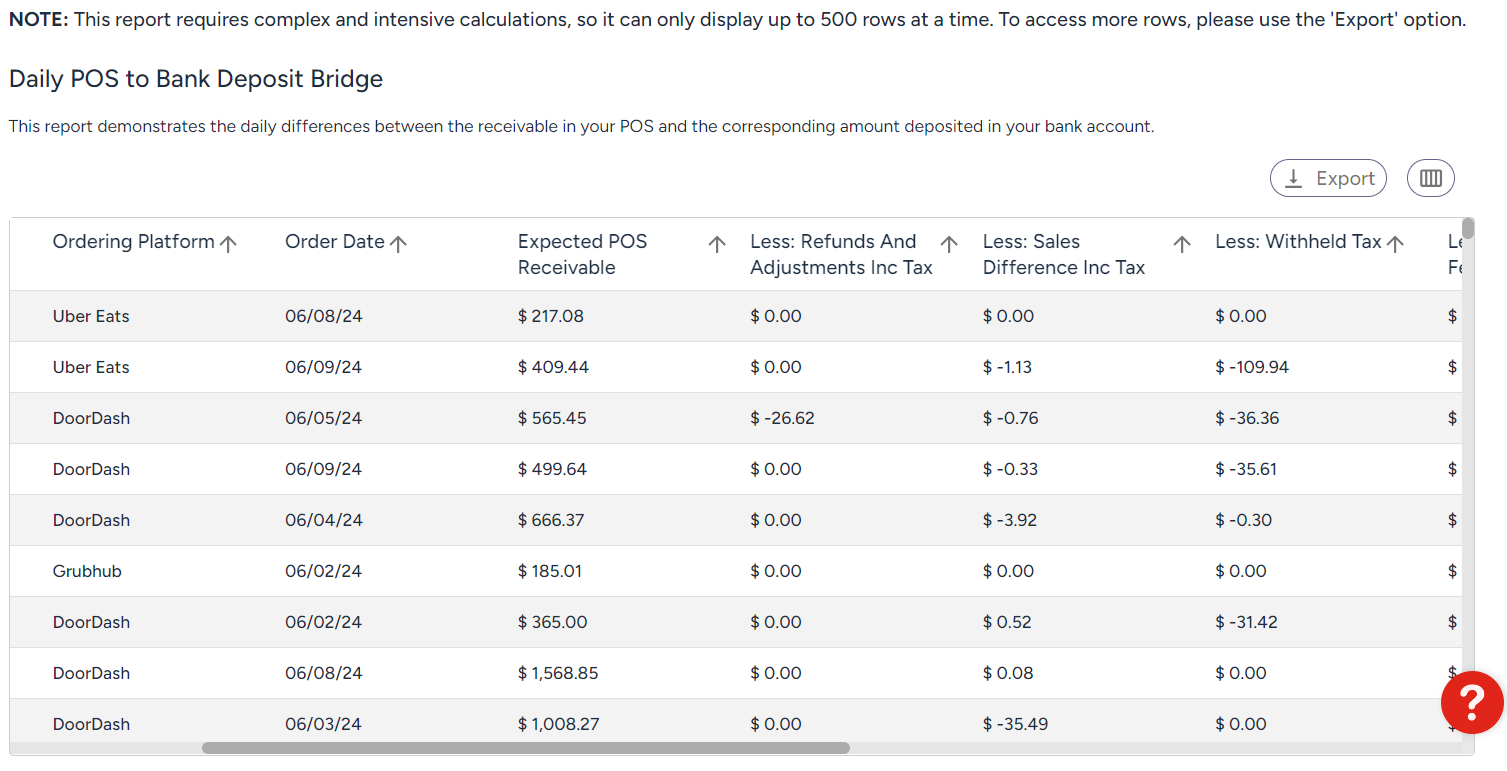Click the download icon inside Export button
The width and height of the screenshot is (1507, 771).
1293,178
